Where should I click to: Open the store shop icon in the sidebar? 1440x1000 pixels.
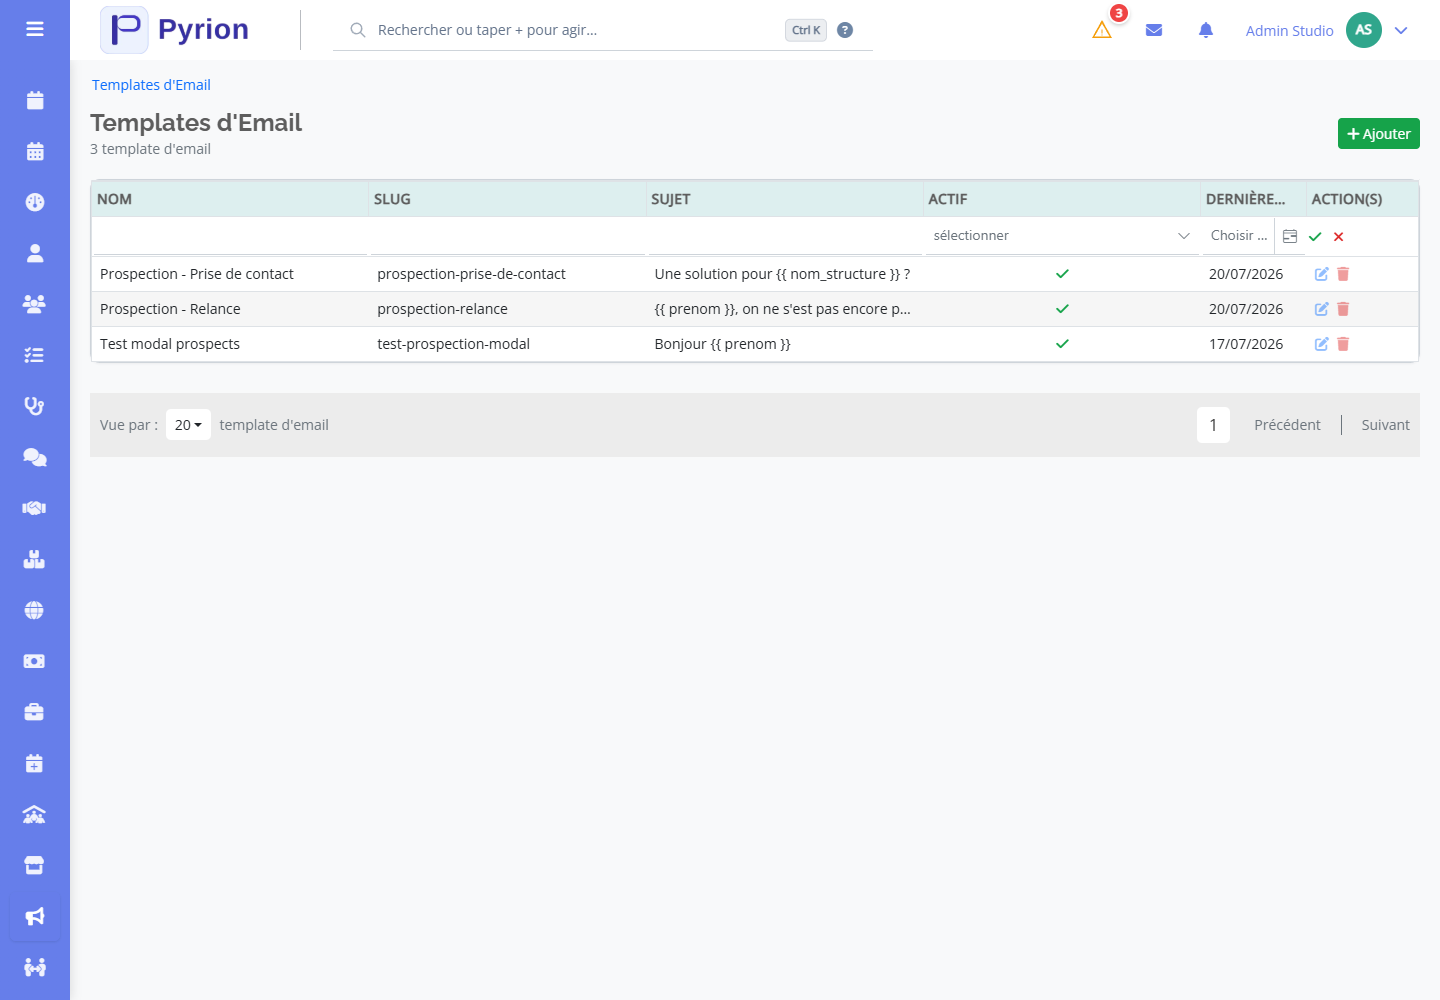[35, 865]
